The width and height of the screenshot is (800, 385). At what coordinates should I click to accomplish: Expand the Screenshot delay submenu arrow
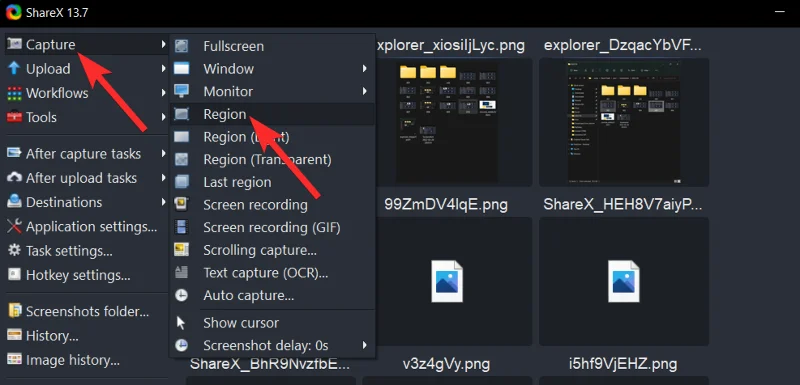click(365, 345)
